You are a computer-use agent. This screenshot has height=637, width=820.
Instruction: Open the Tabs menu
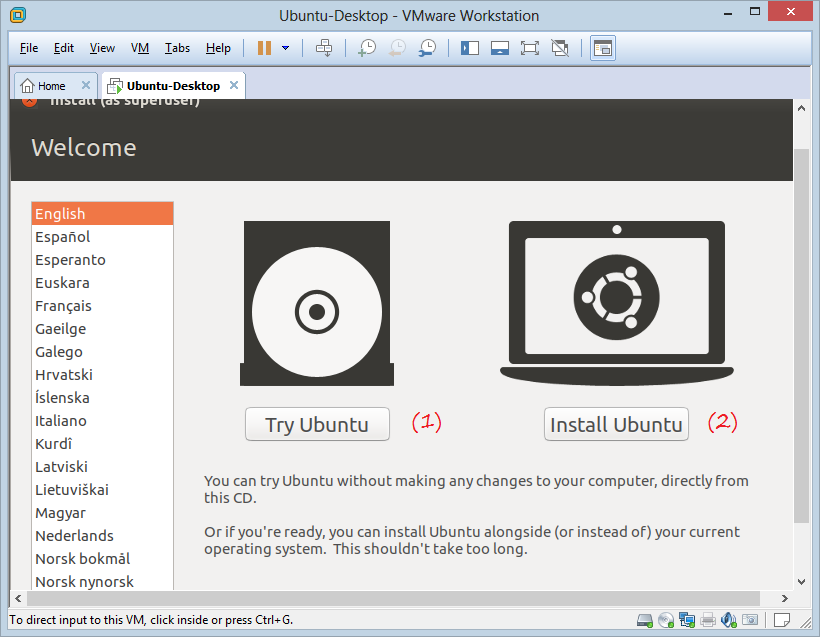[177, 48]
